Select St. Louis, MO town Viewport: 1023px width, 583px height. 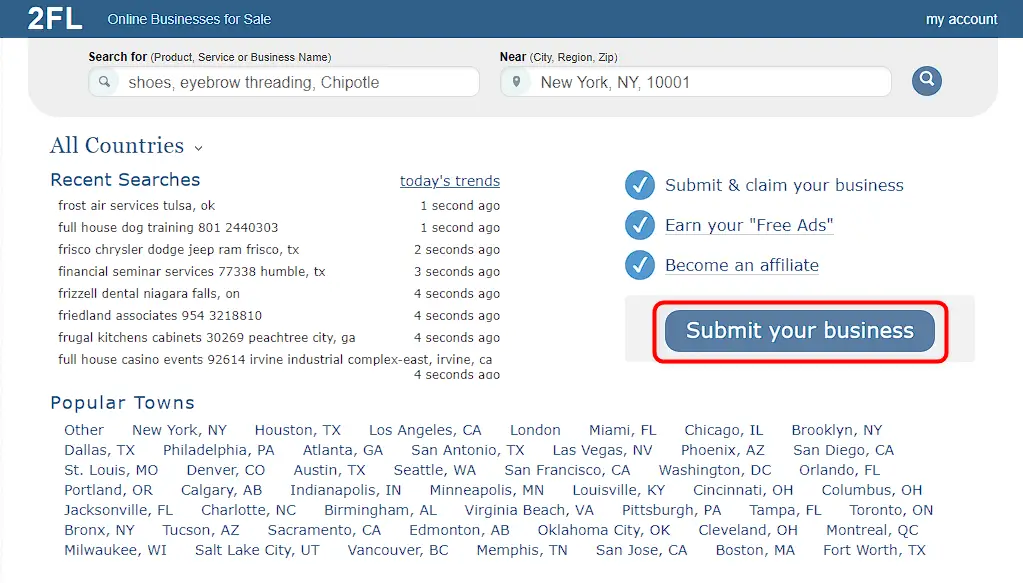tap(111, 470)
